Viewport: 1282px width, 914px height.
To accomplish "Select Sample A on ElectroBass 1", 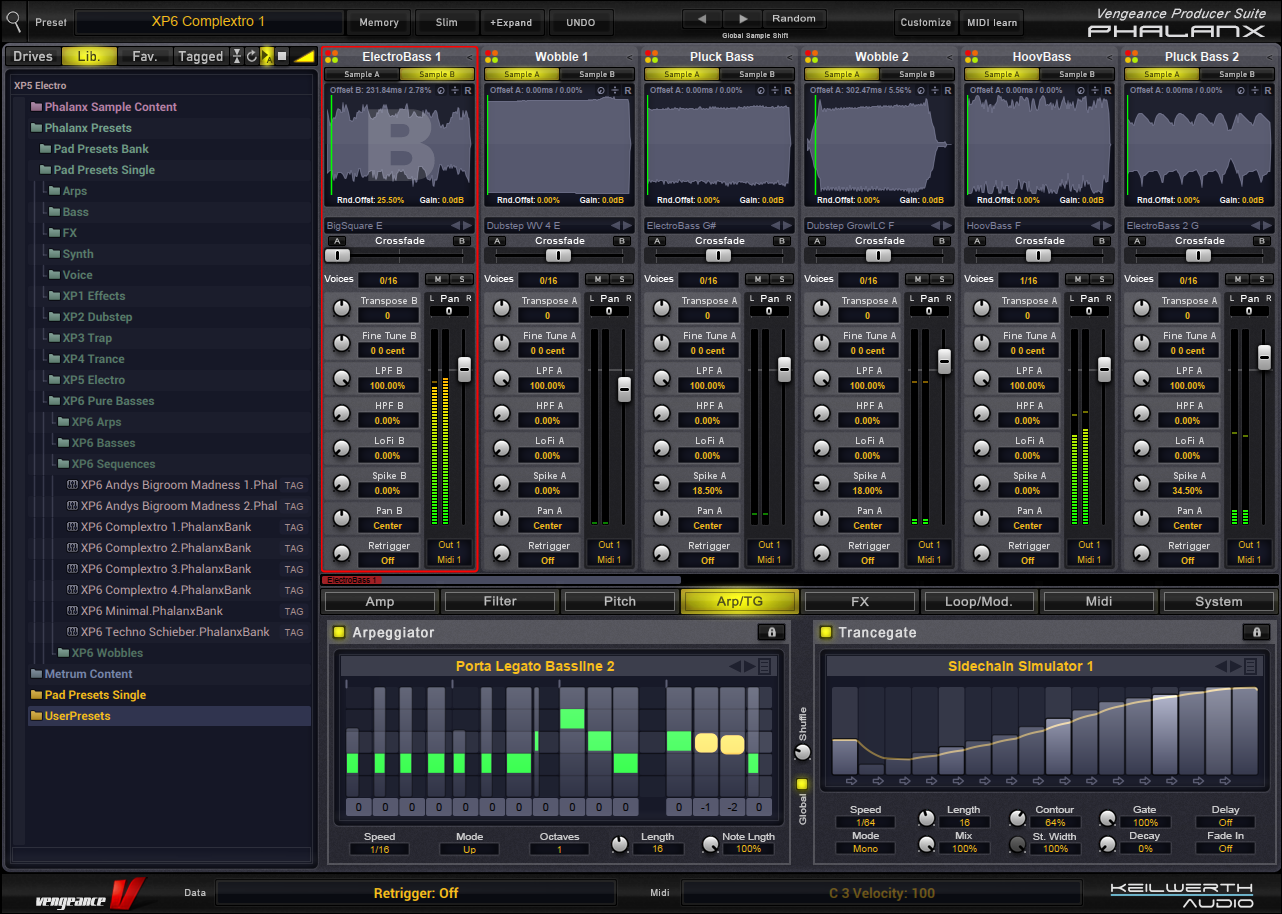I will coord(361,74).
